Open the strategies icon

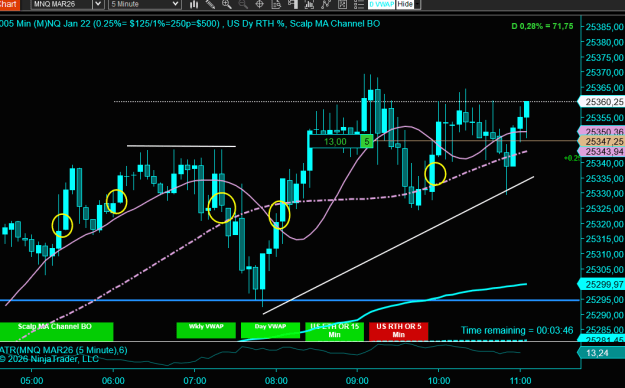pos(326,4)
